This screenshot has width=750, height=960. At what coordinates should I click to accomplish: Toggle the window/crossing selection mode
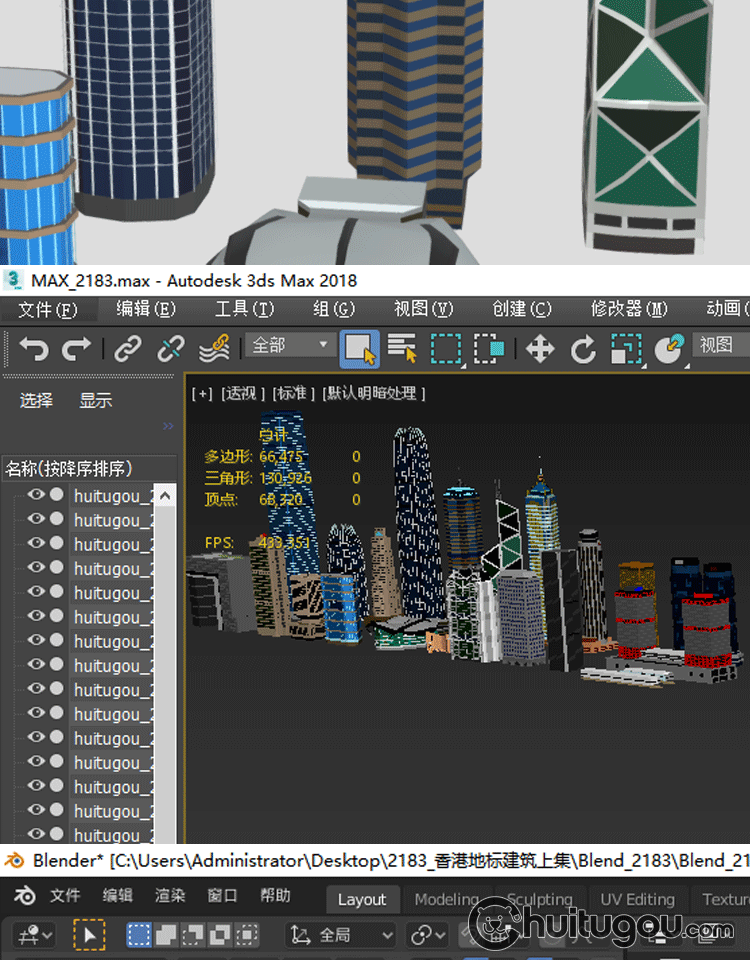pos(488,348)
